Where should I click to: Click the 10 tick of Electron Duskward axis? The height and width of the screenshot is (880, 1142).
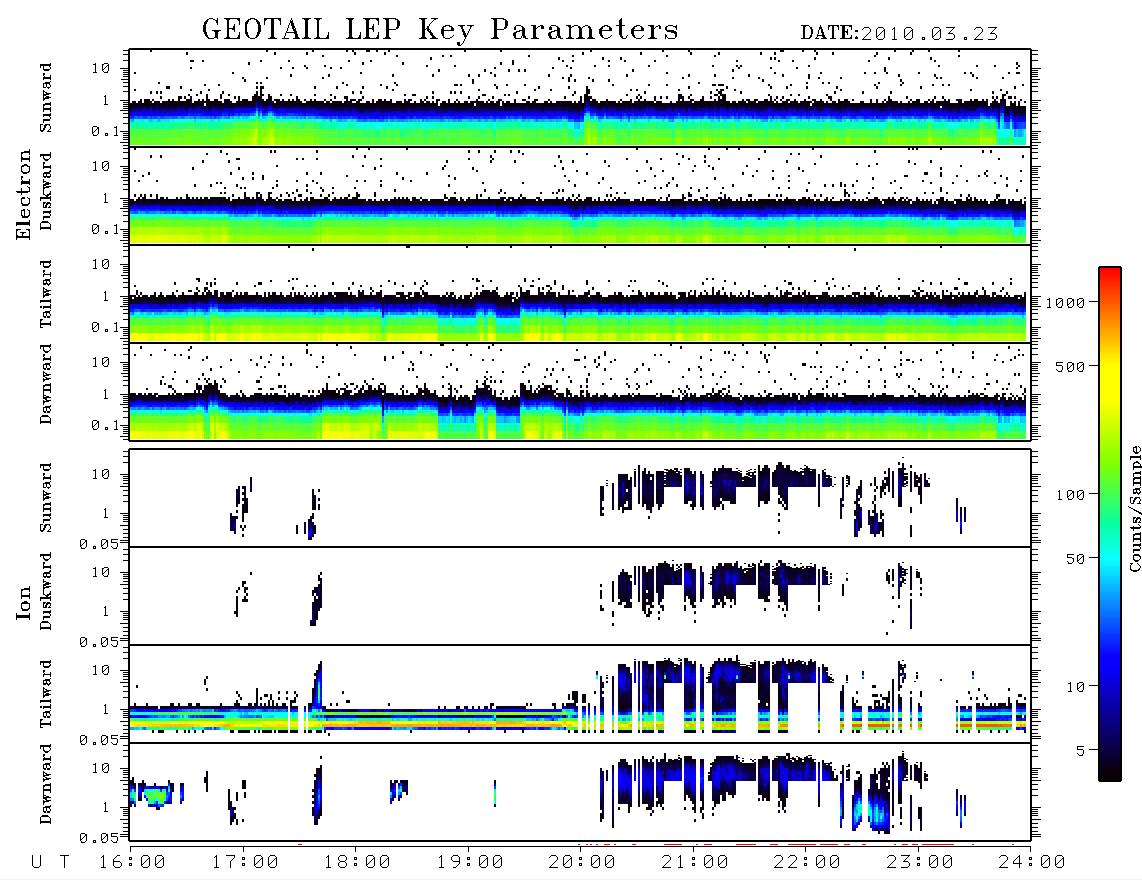(x=101, y=166)
